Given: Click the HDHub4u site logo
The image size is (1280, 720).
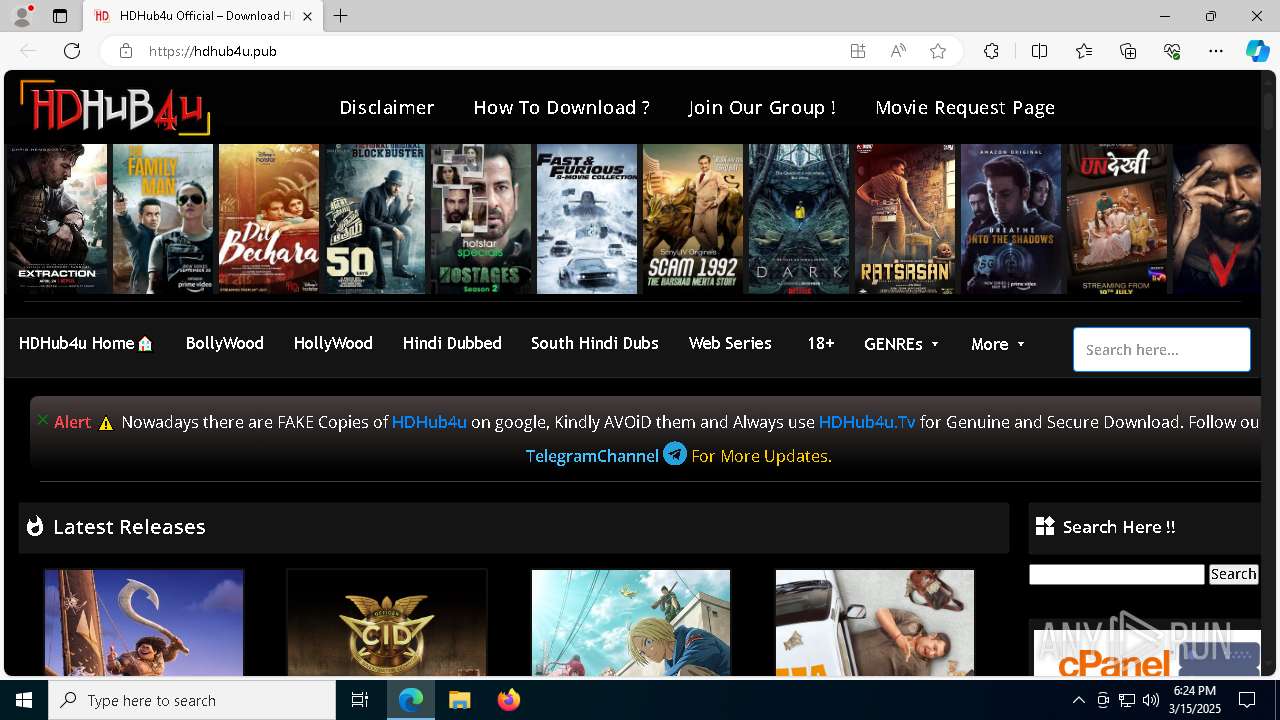Looking at the screenshot, I should pyautogui.click(x=115, y=107).
